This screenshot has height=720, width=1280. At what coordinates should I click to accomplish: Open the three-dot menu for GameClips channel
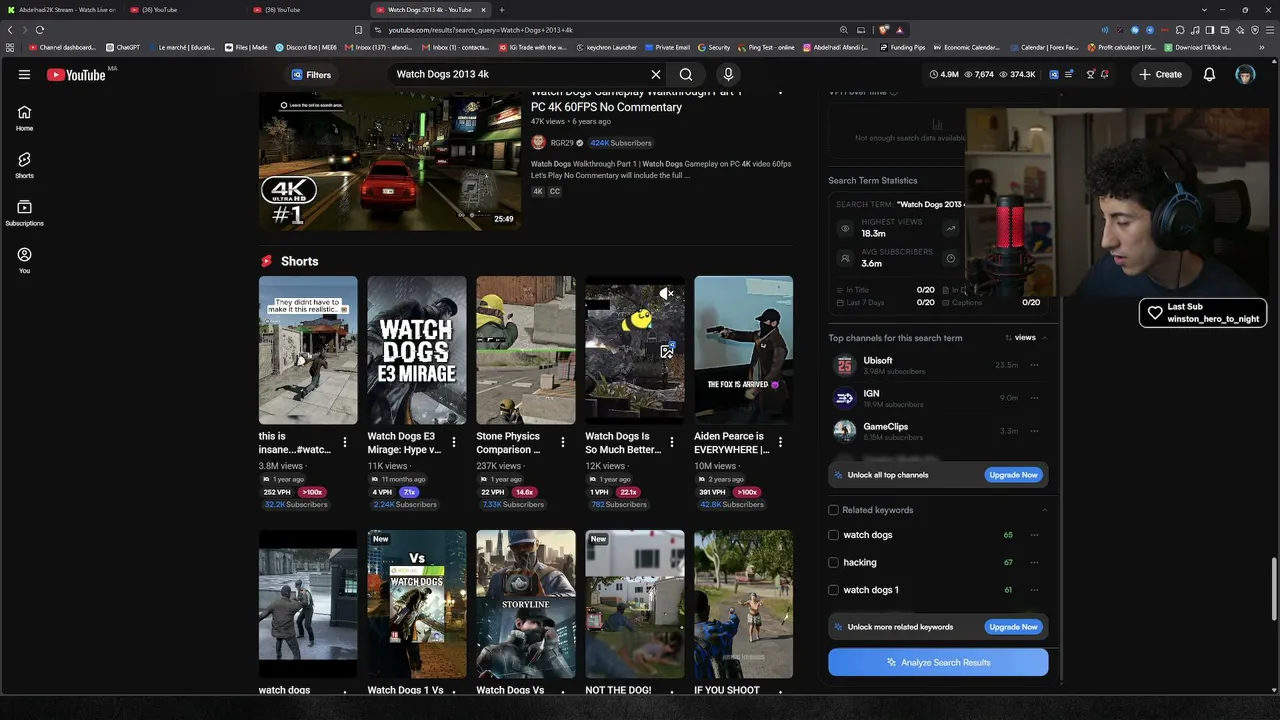coord(1035,431)
